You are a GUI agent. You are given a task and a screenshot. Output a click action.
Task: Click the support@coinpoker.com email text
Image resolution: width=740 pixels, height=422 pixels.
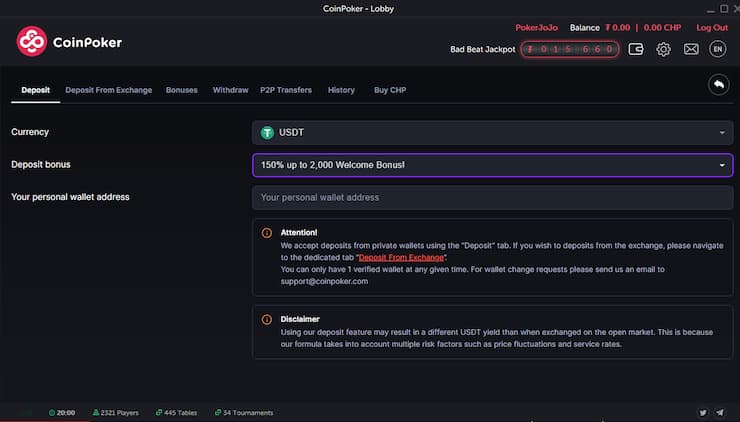pyautogui.click(x=324, y=281)
